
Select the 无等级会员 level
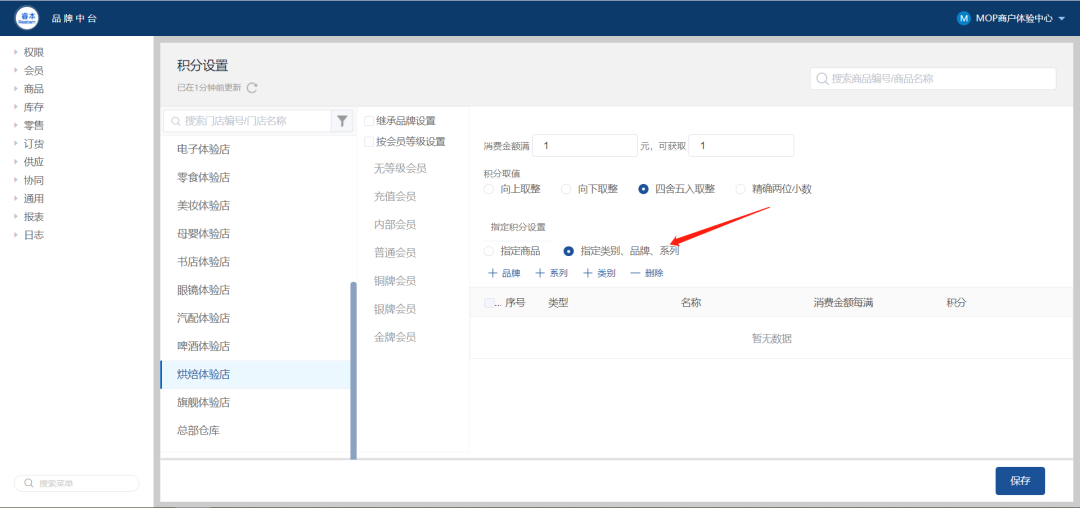coord(400,168)
